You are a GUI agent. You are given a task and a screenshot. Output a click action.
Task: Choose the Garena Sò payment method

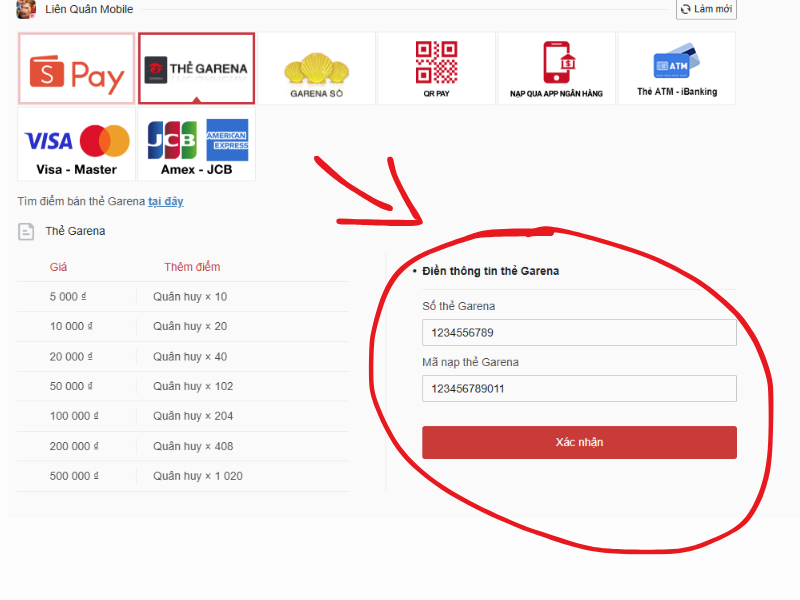pyautogui.click(x=316, y=68)
